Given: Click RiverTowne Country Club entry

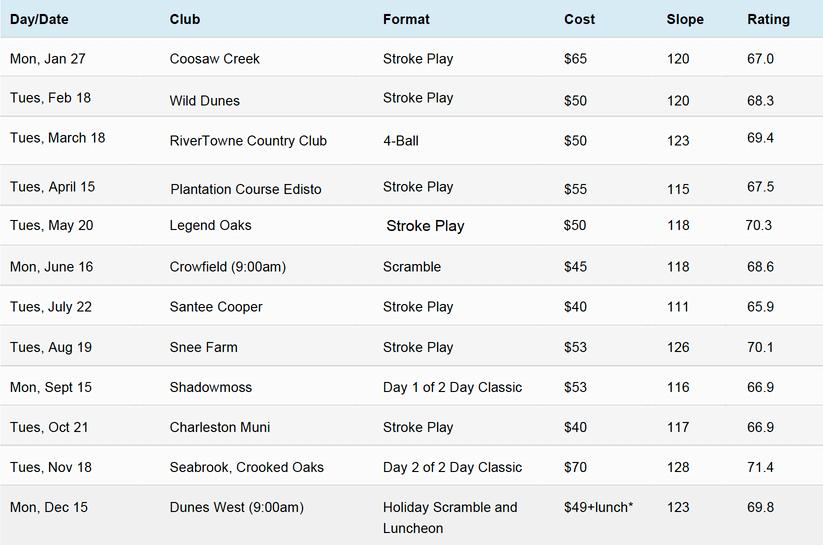Looking at the screenshot, I should click(248, 141).
